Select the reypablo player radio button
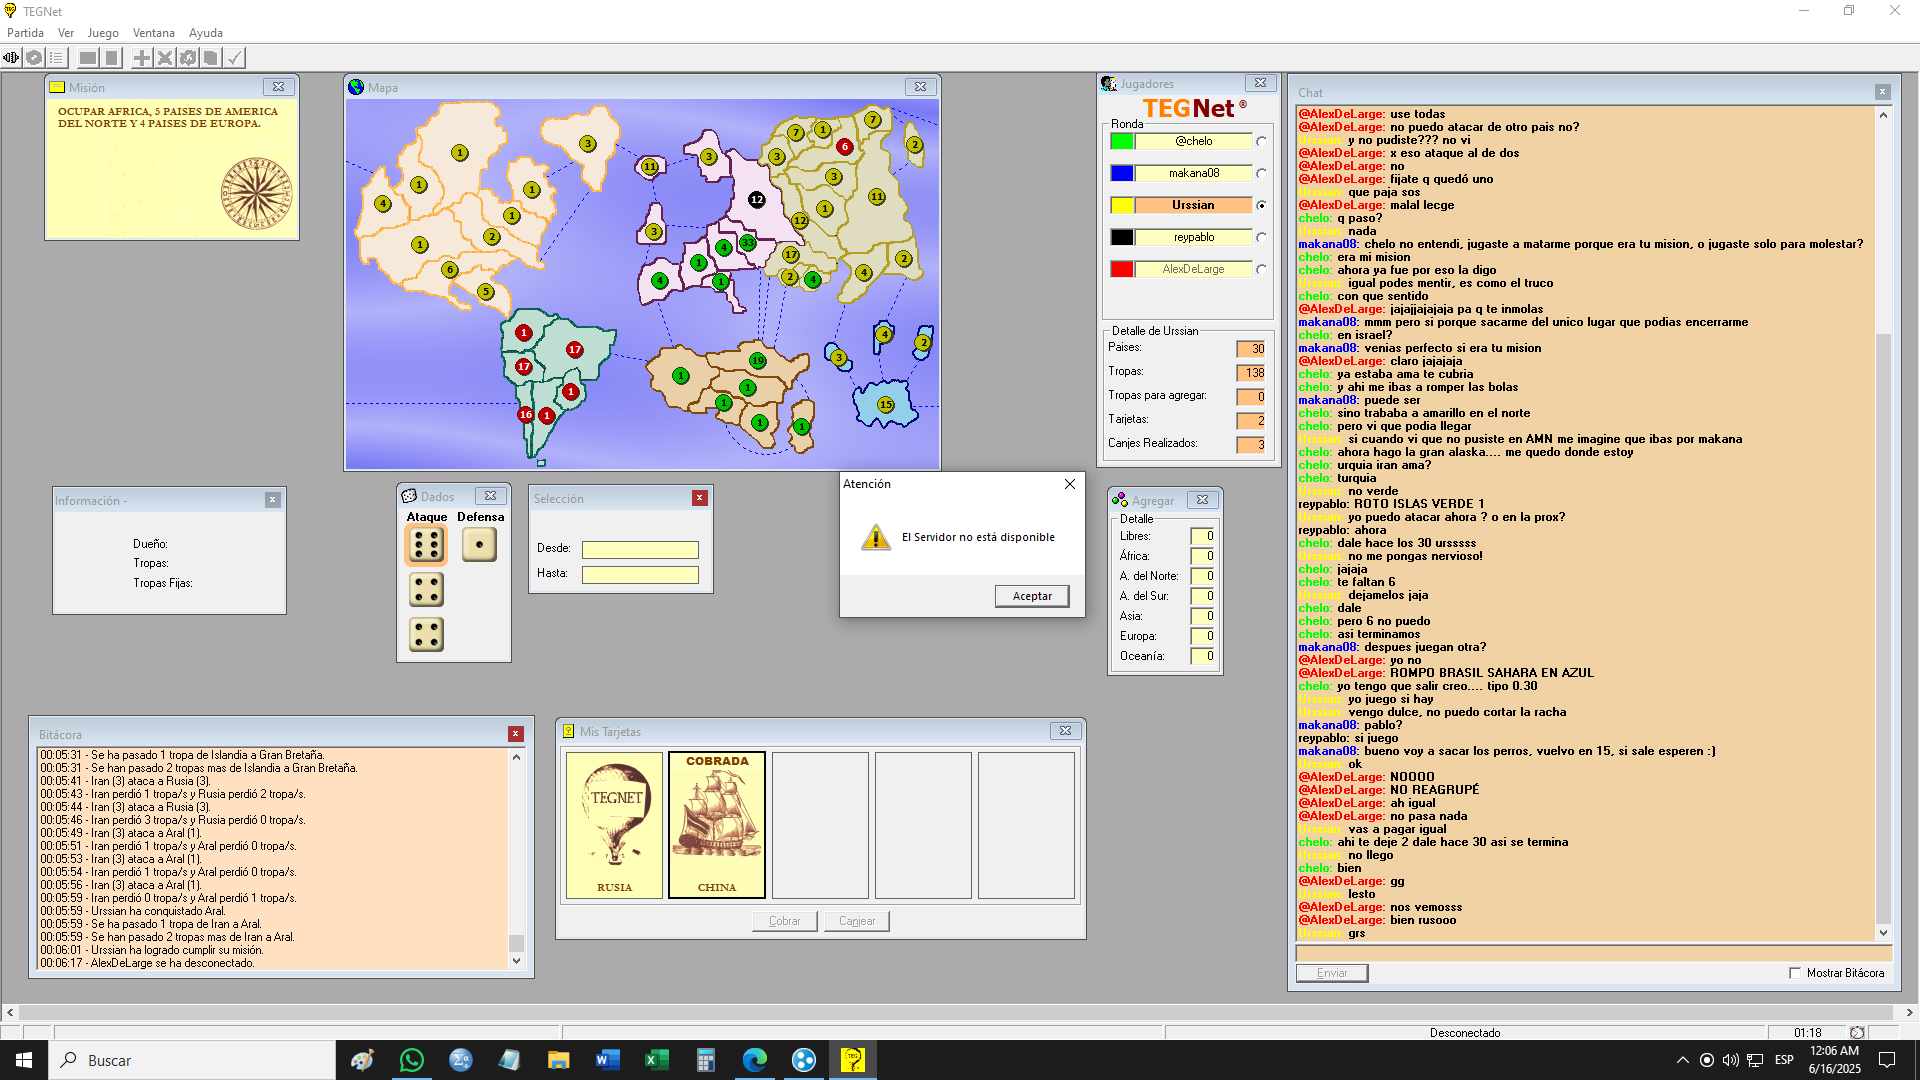The width and height of the screenshot is (1920, 1080). tap(1261, 237)
